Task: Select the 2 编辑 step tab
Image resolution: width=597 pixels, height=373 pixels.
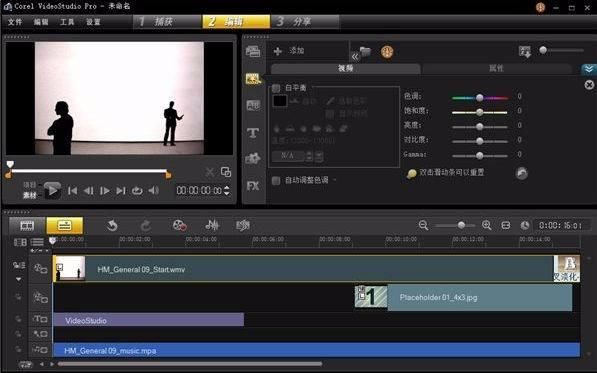Action: (236, 22)
